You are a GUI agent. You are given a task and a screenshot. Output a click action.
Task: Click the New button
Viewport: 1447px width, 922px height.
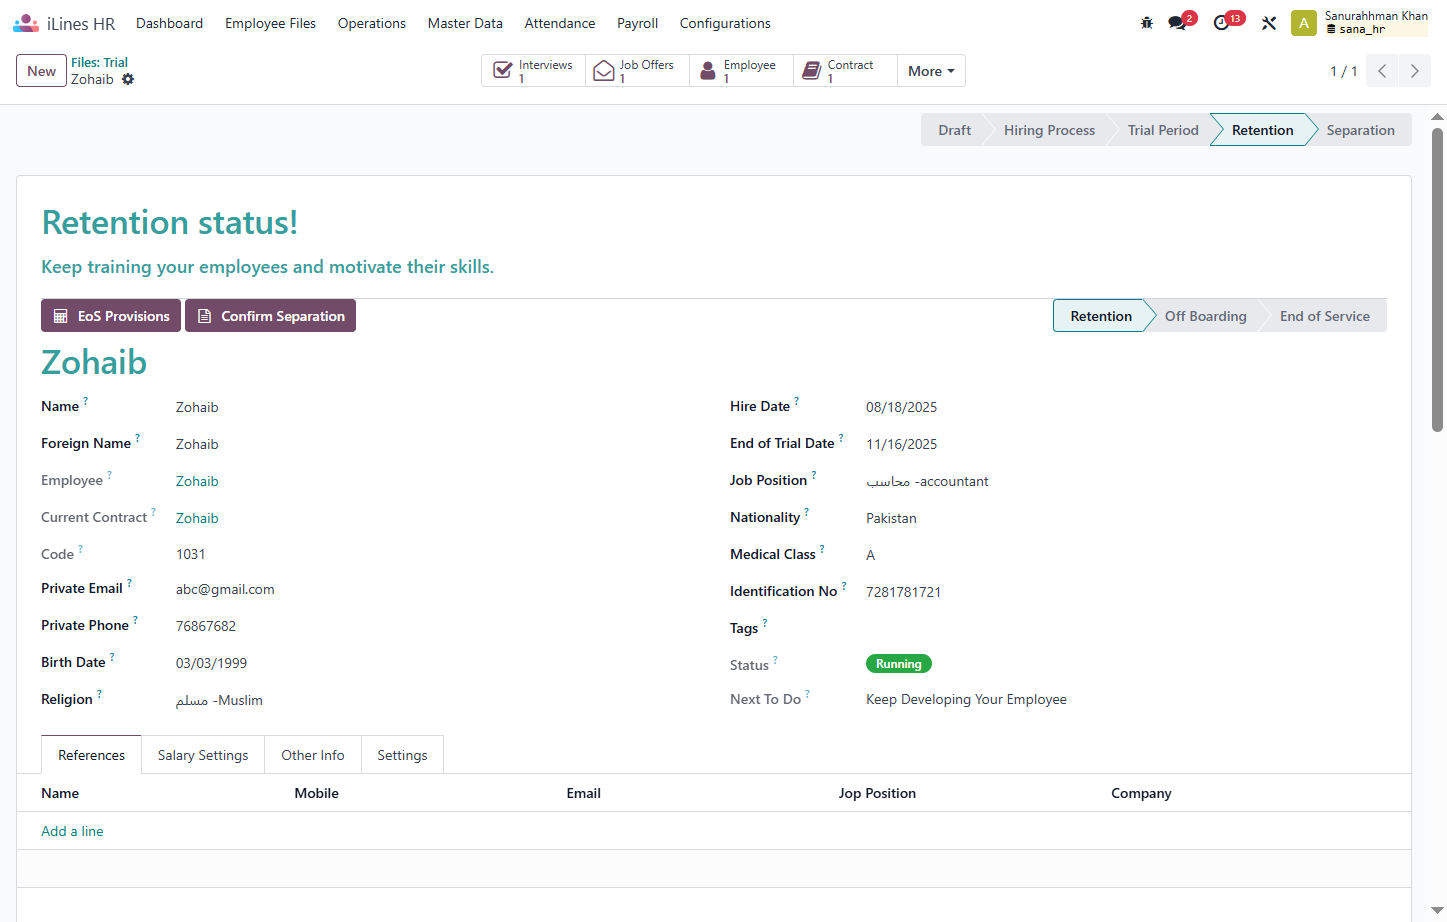click(41, 71)
